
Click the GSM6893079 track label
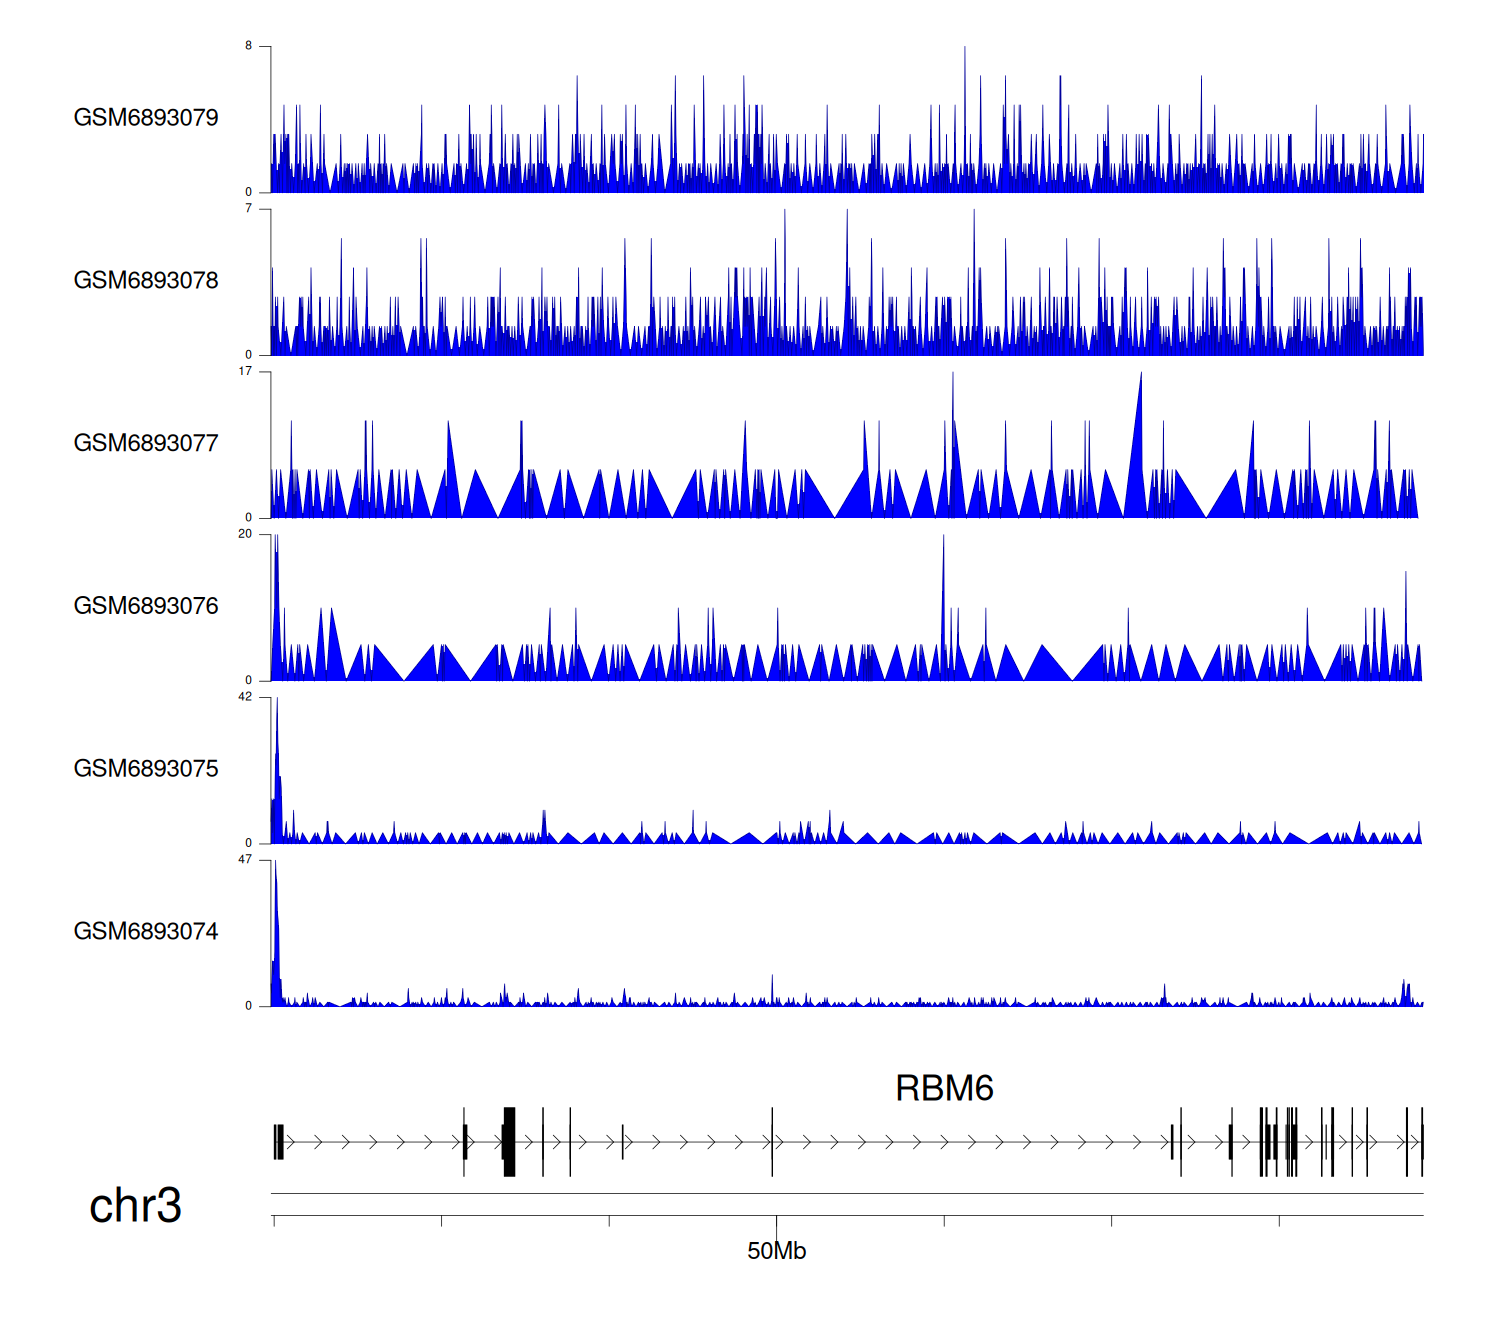pyautogui.click(x=146, y=118)
